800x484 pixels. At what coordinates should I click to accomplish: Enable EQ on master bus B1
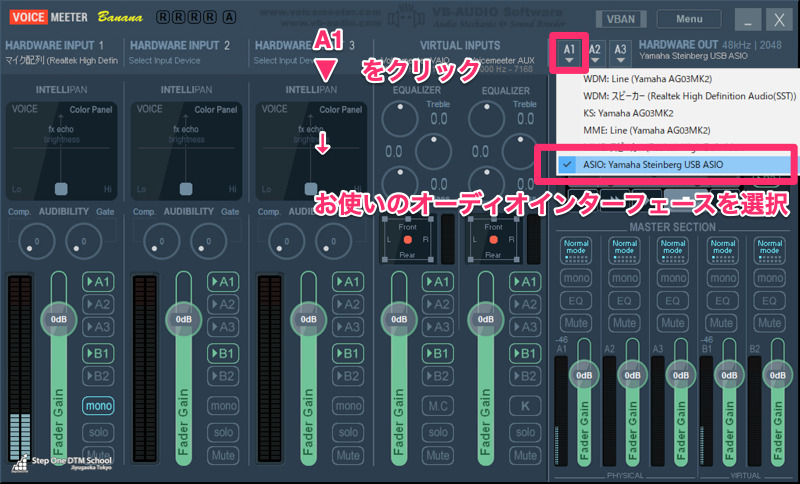tap(722, 301)
